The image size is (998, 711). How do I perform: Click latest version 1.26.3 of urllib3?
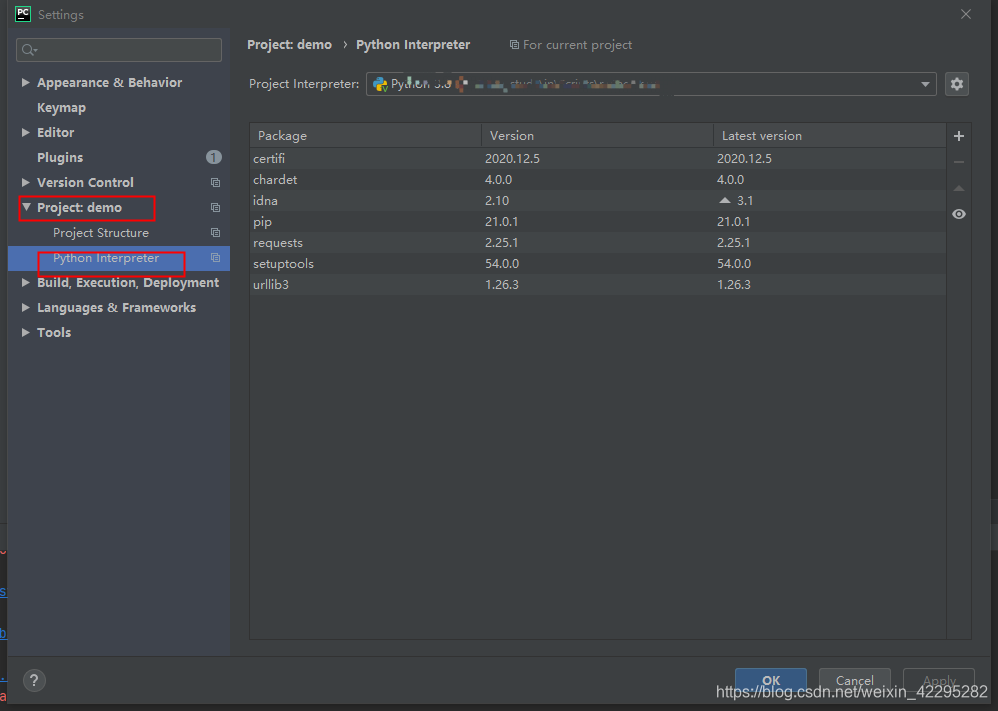click(734, 285)
